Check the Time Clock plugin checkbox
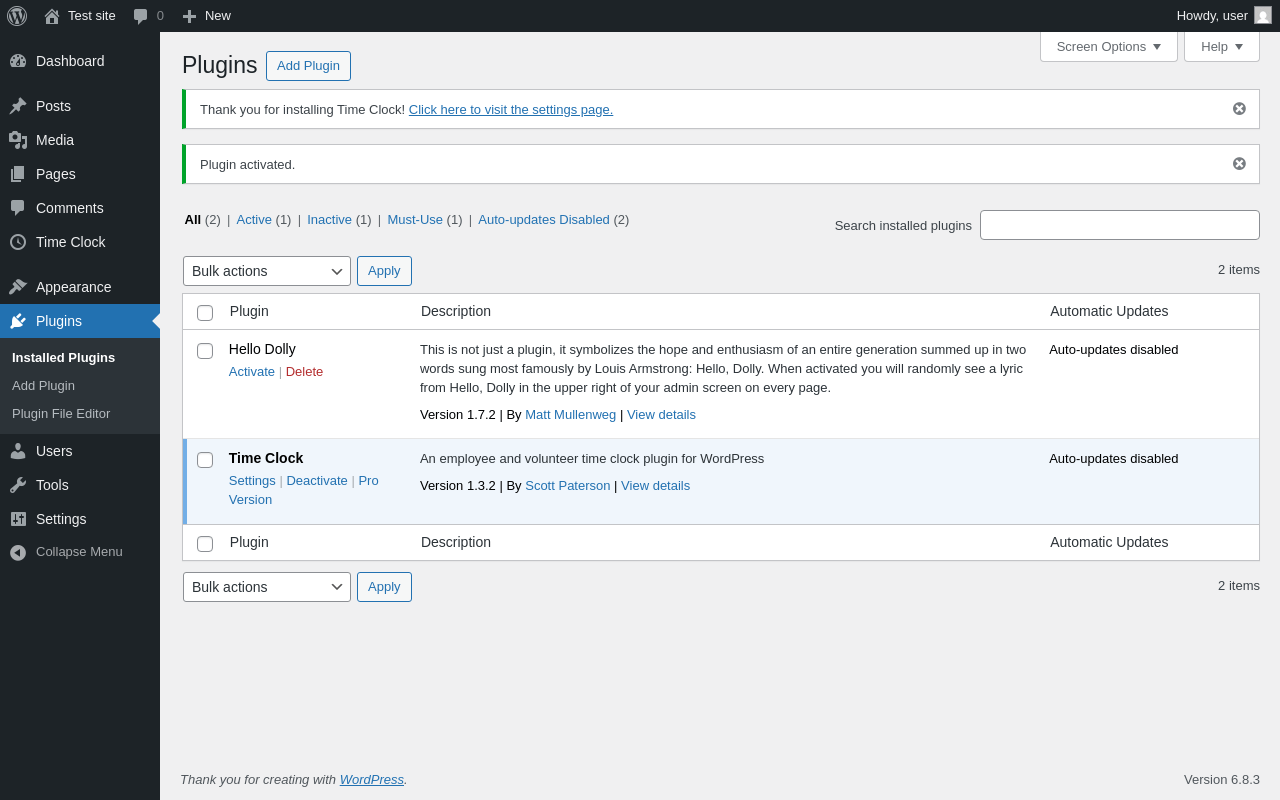 205,460
